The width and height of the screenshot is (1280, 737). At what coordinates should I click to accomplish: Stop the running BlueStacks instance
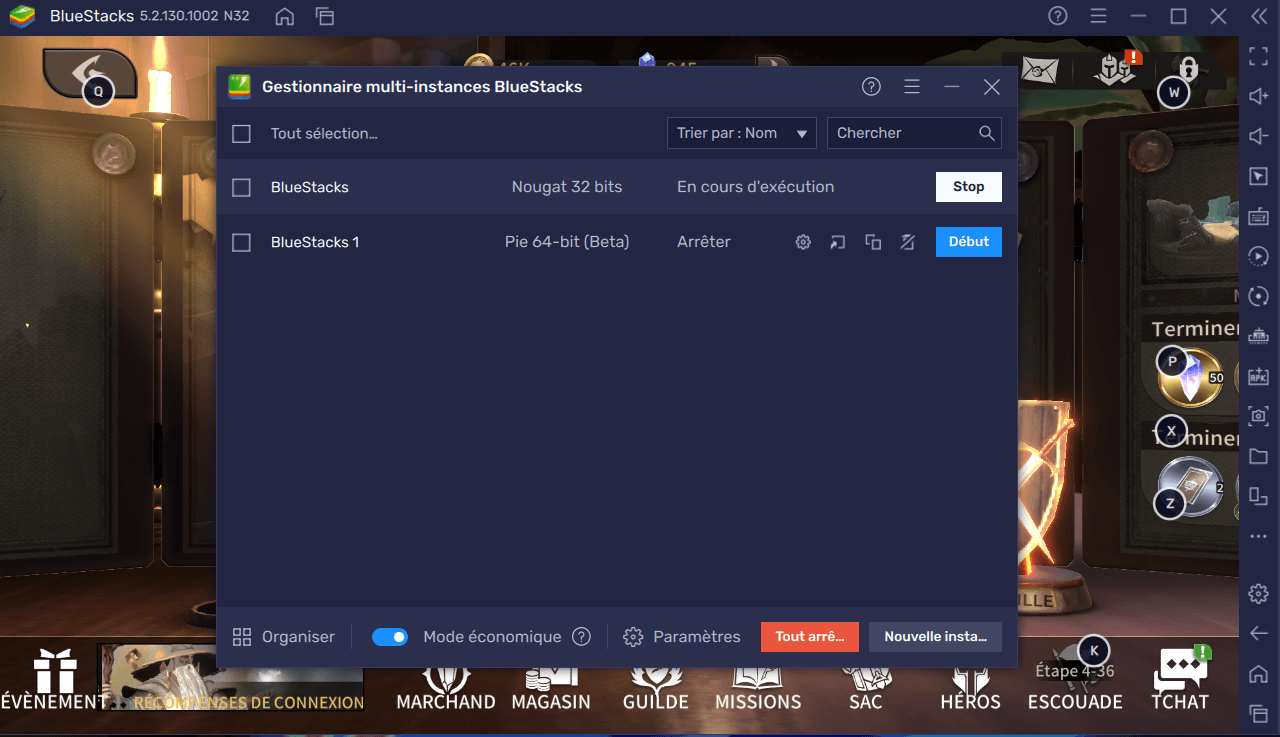968,187
